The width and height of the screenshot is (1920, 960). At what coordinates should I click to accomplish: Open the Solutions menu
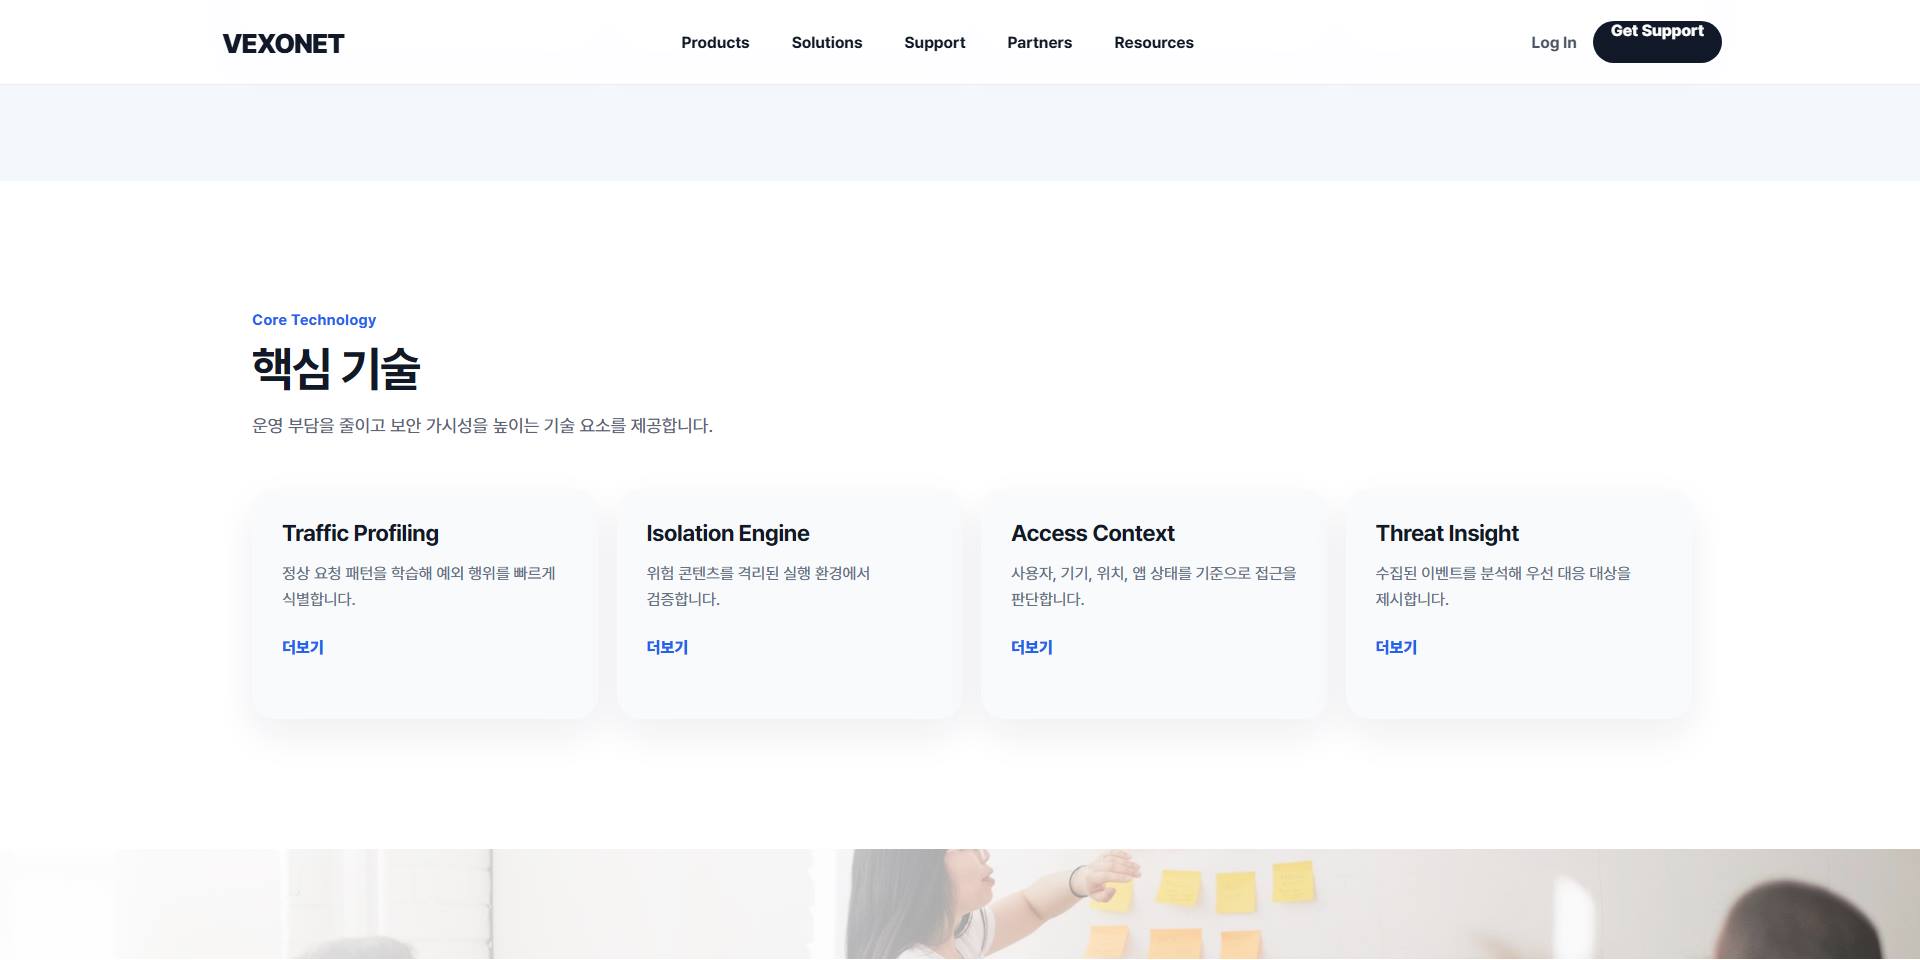(827, 42)
